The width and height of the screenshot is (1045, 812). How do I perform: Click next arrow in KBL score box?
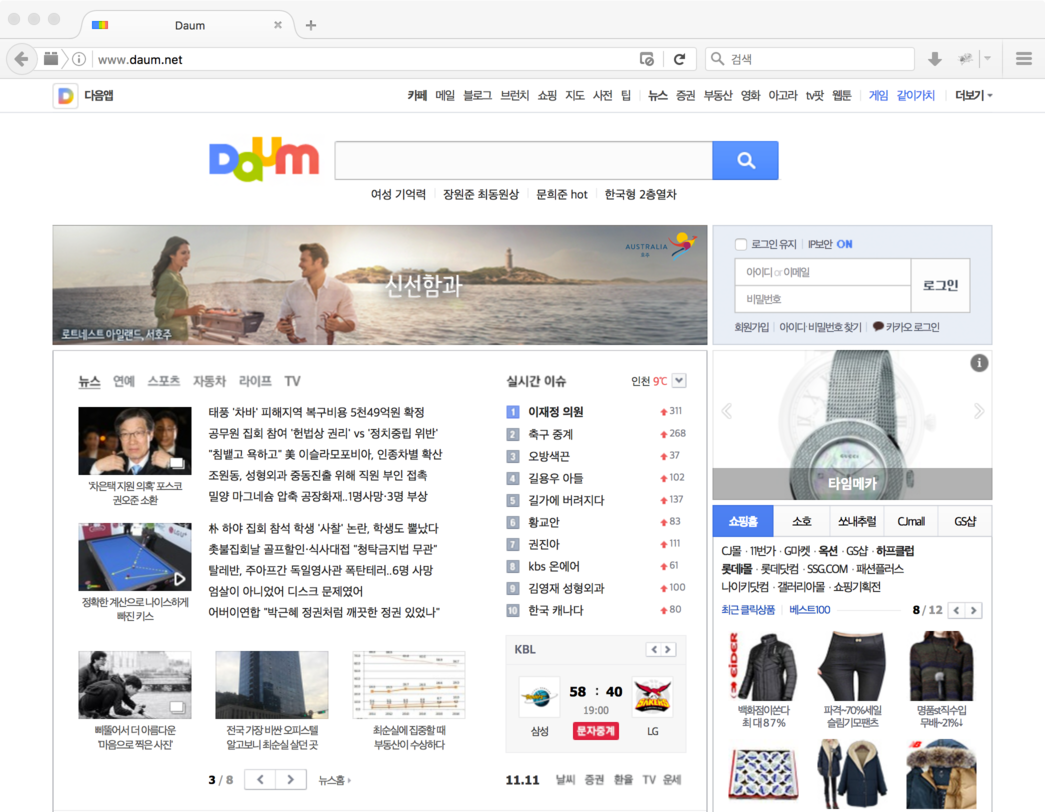tap(668, 649)
